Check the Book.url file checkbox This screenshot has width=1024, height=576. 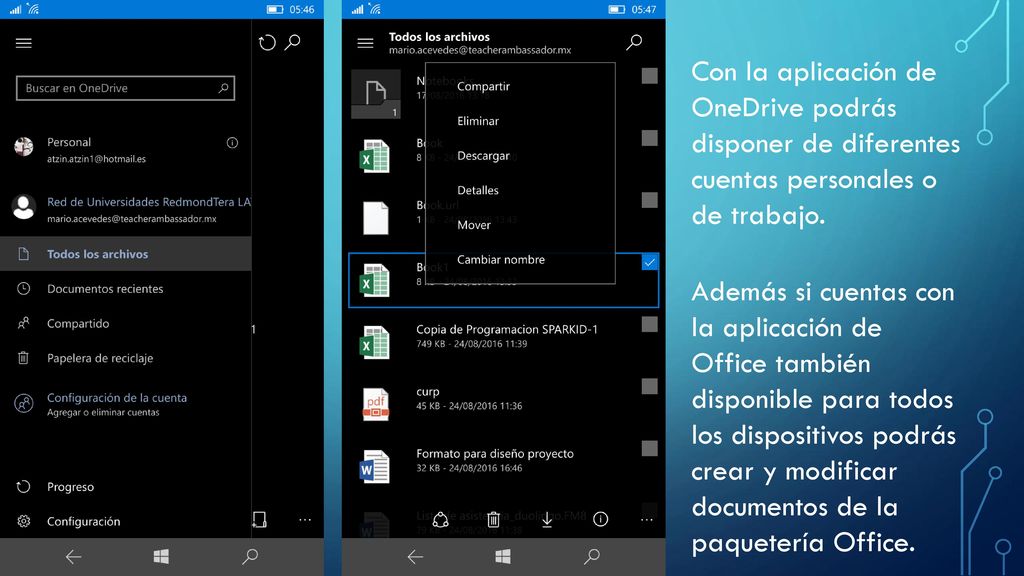click(649, 200)
